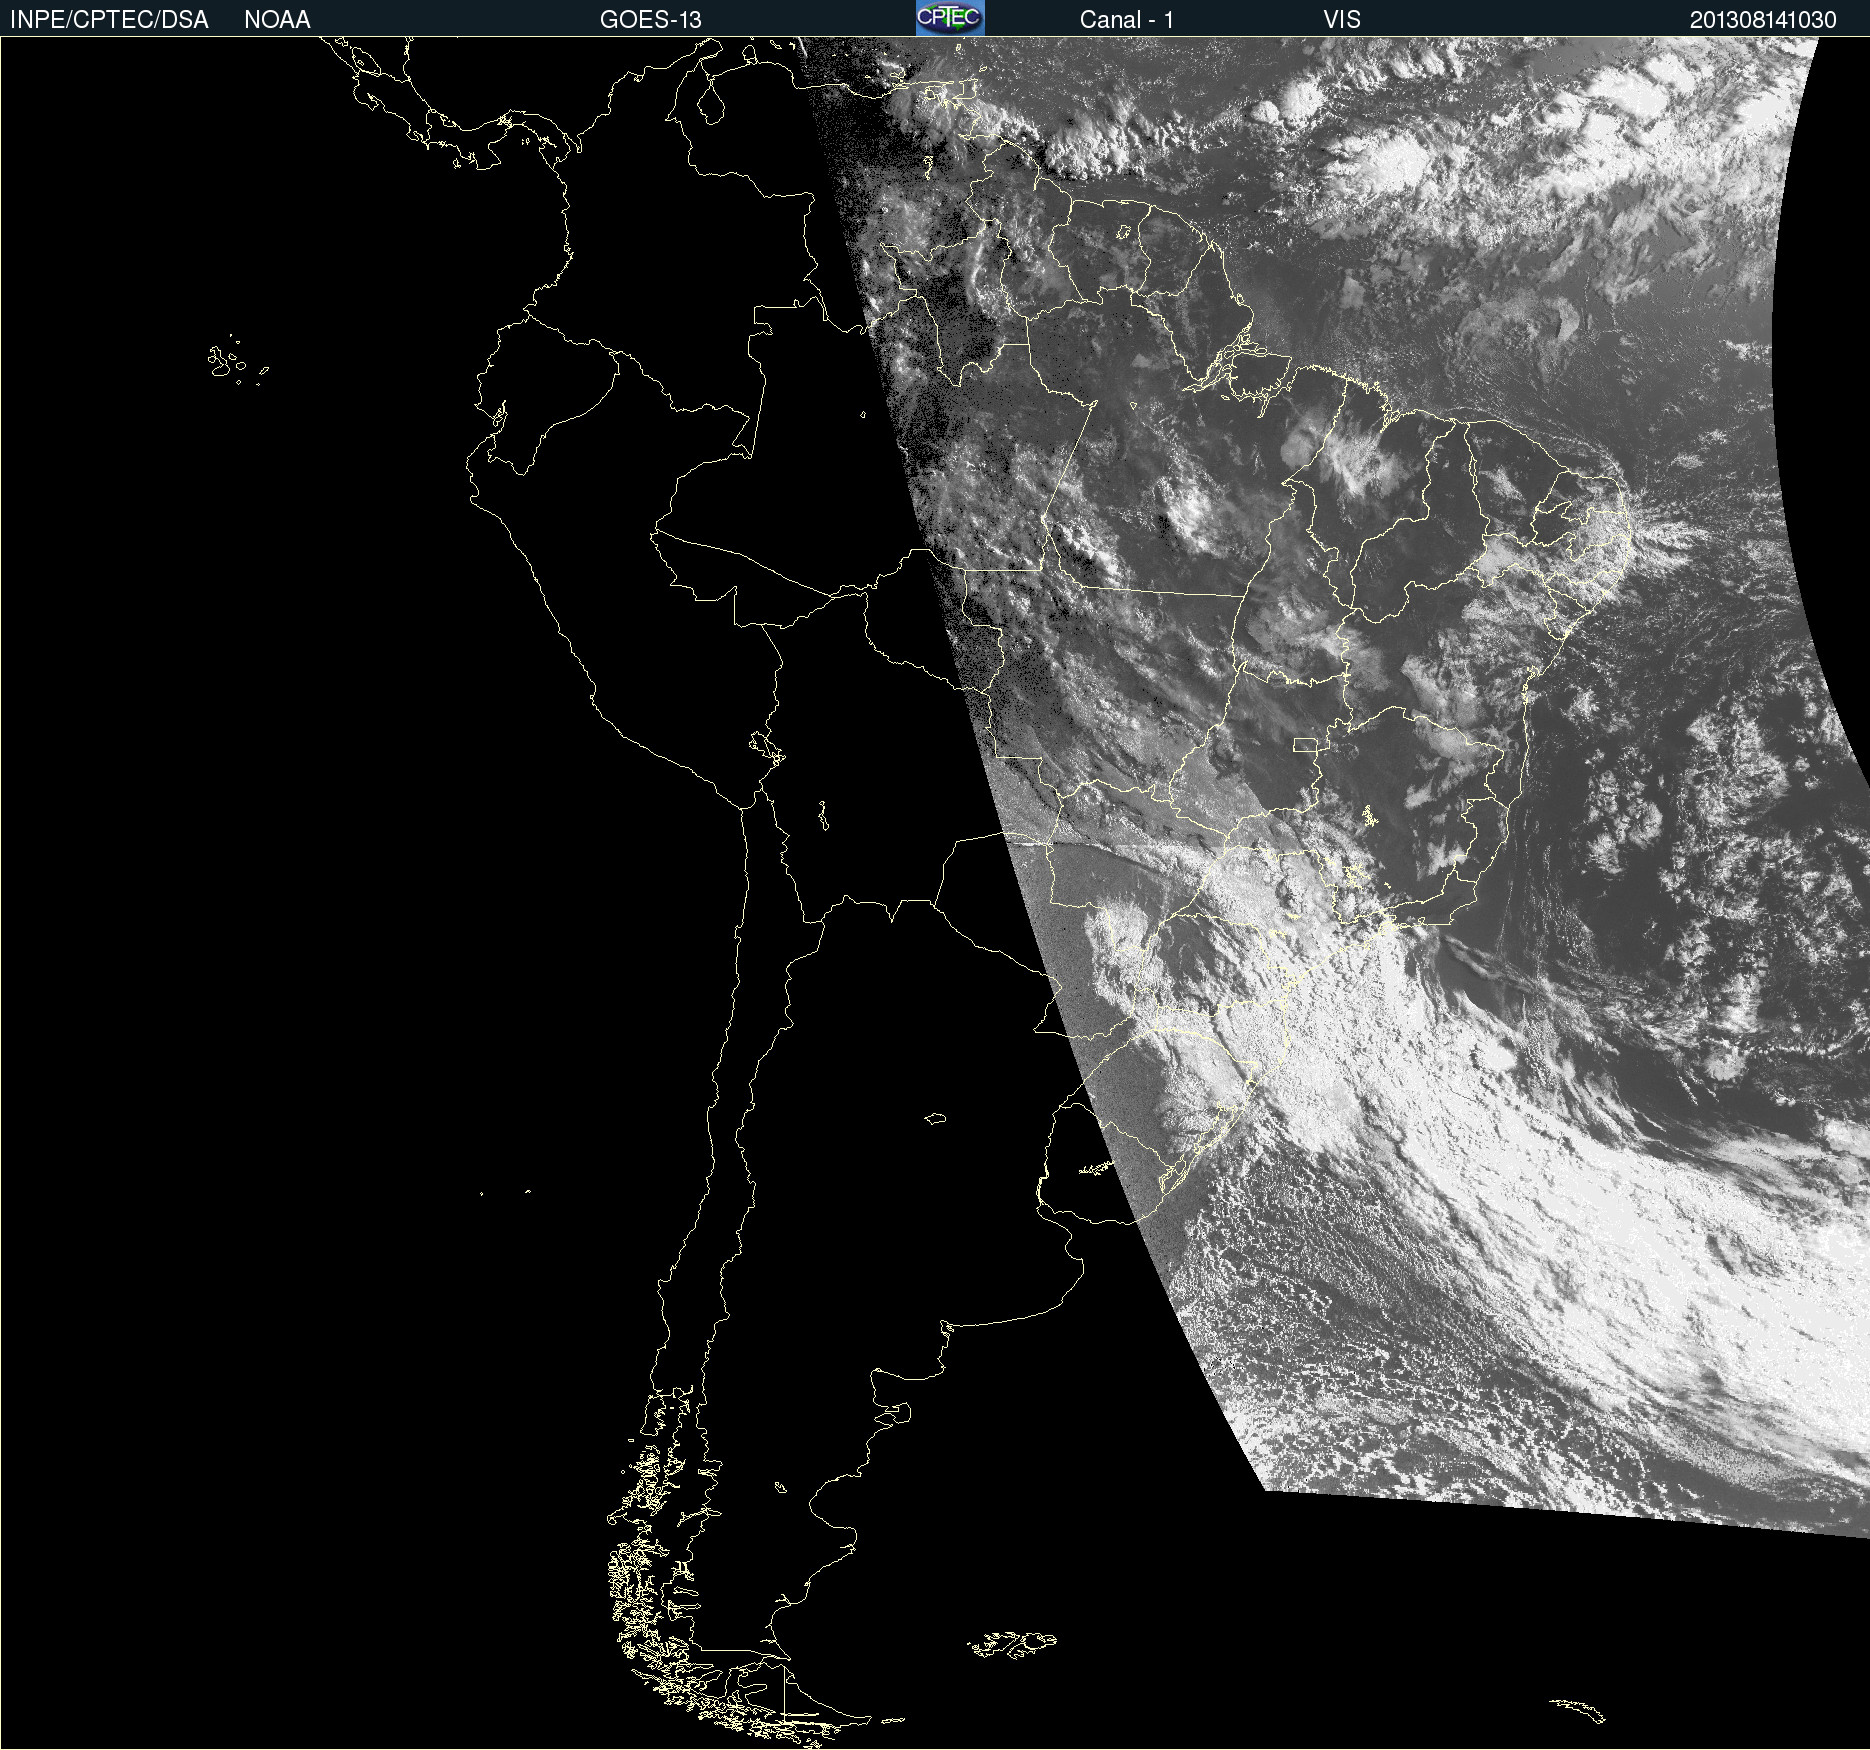The width and height of the screenshot is (1870, 1750).
Task: Click the NOAA label
Action: pyautogui.click(x=277, y=20)
